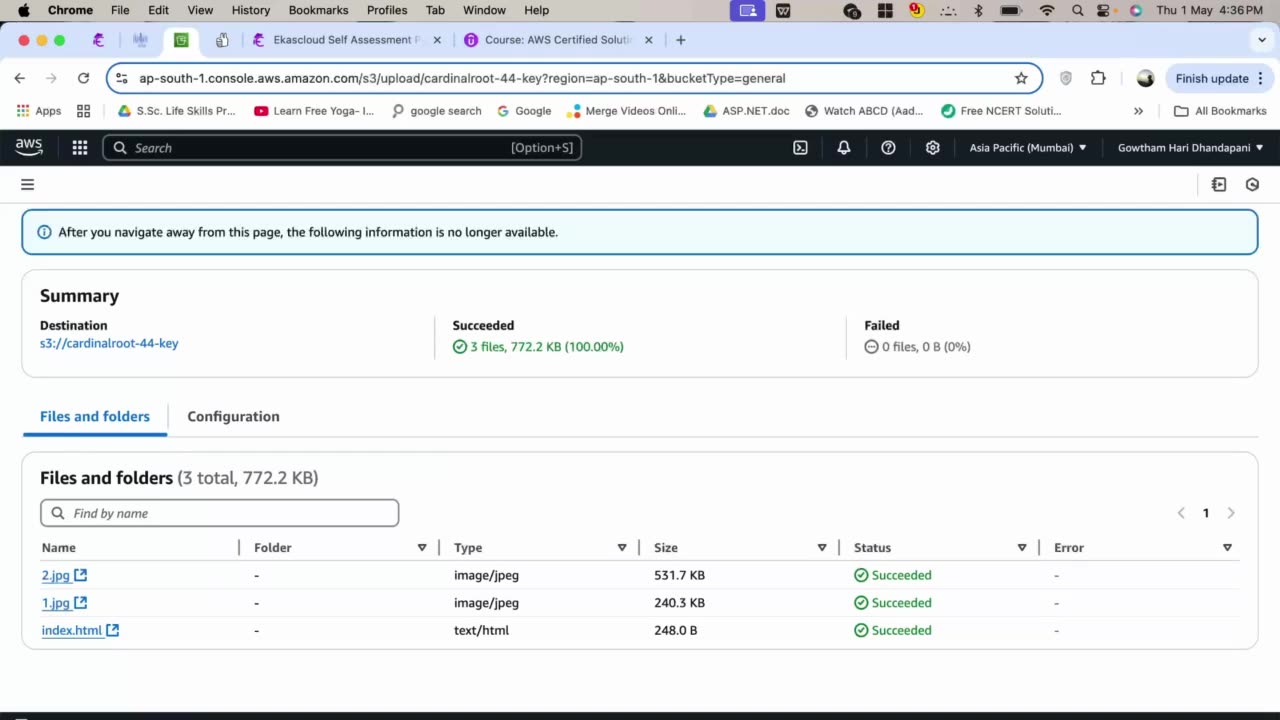1280x720 pixels.
Task: Open the Apple menu
Action: point(24,10)
